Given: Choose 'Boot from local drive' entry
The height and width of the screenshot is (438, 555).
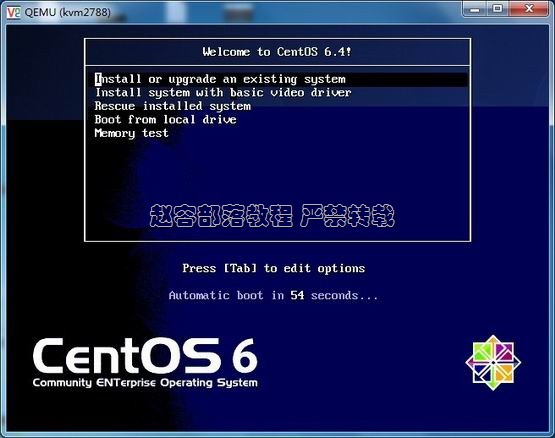Looking at the screenshot, I should click(165, 119).
